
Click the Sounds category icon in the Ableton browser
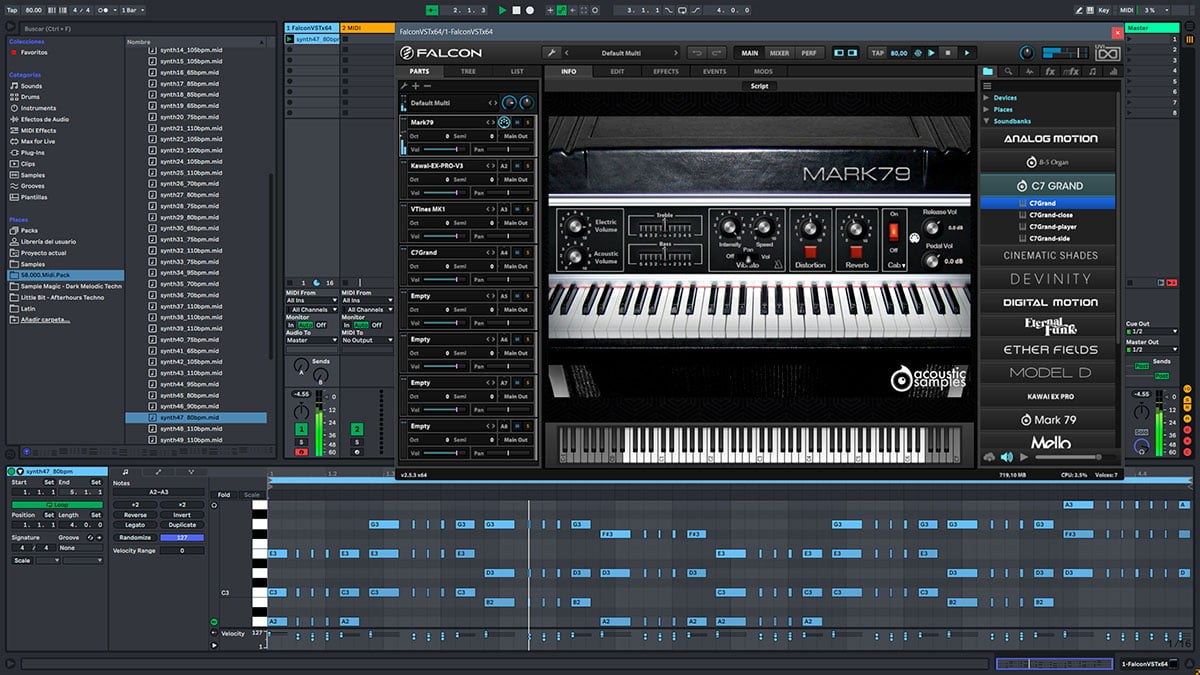click(13, 86)
